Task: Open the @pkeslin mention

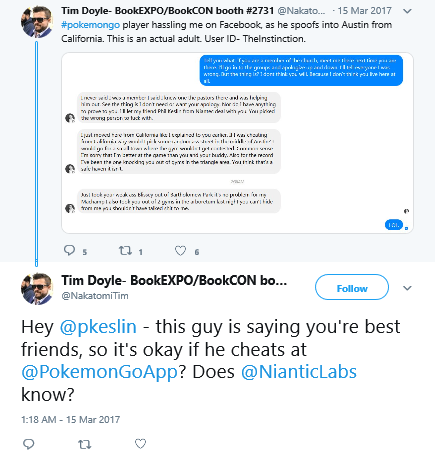Action: pyautogui.click(x=98, y=327)
